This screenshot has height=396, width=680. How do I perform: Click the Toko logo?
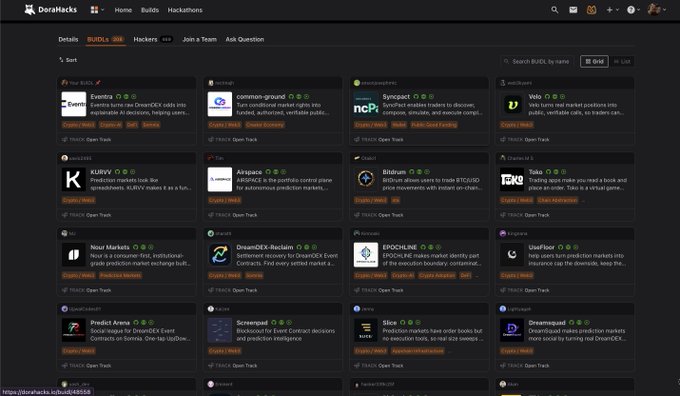pos(512,180)
